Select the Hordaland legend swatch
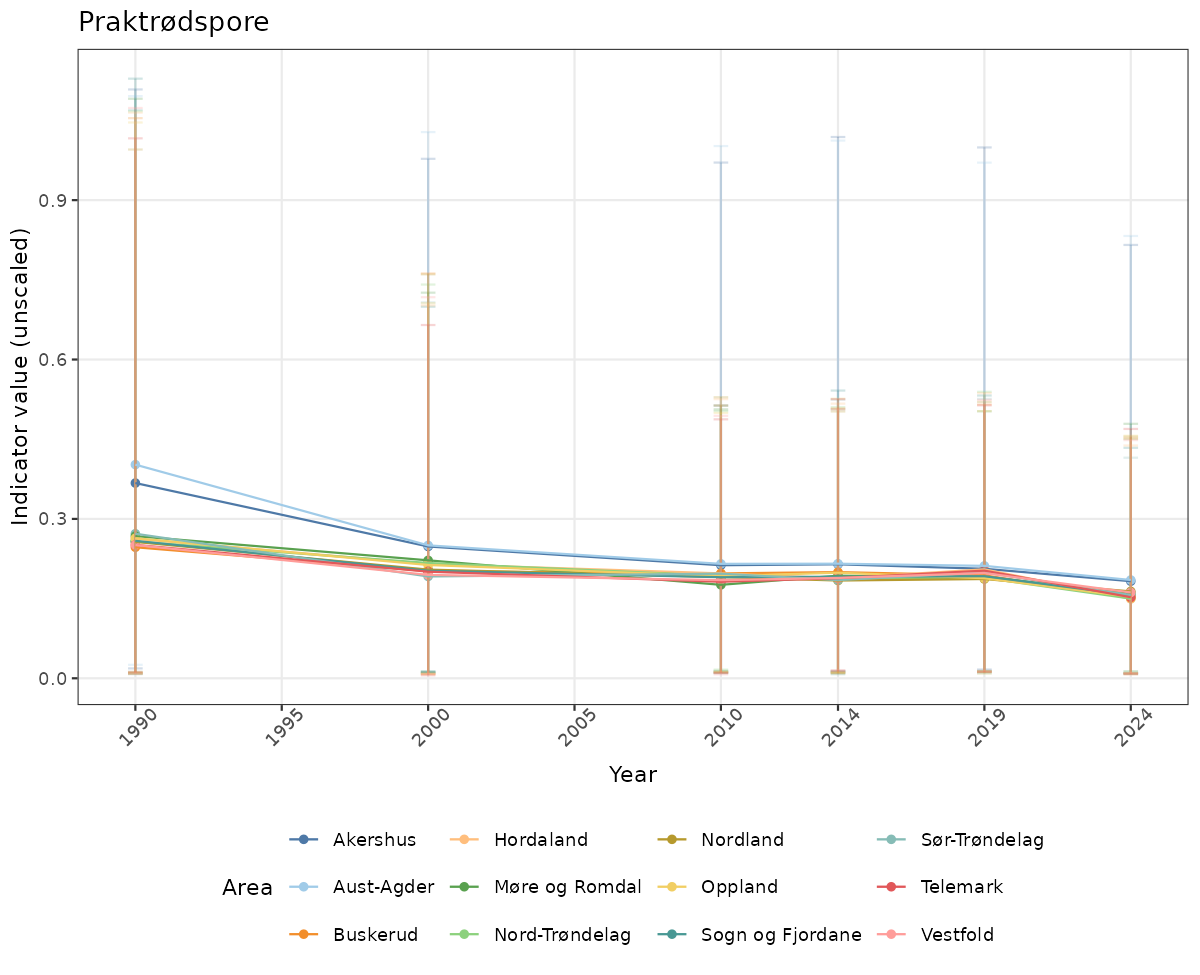 click(465, 840)
